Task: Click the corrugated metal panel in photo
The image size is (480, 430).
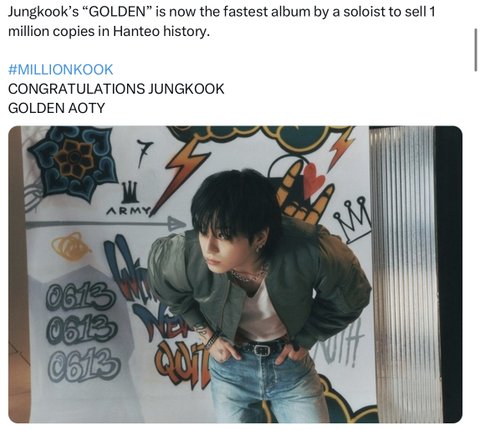Action: tap(403, 273)
